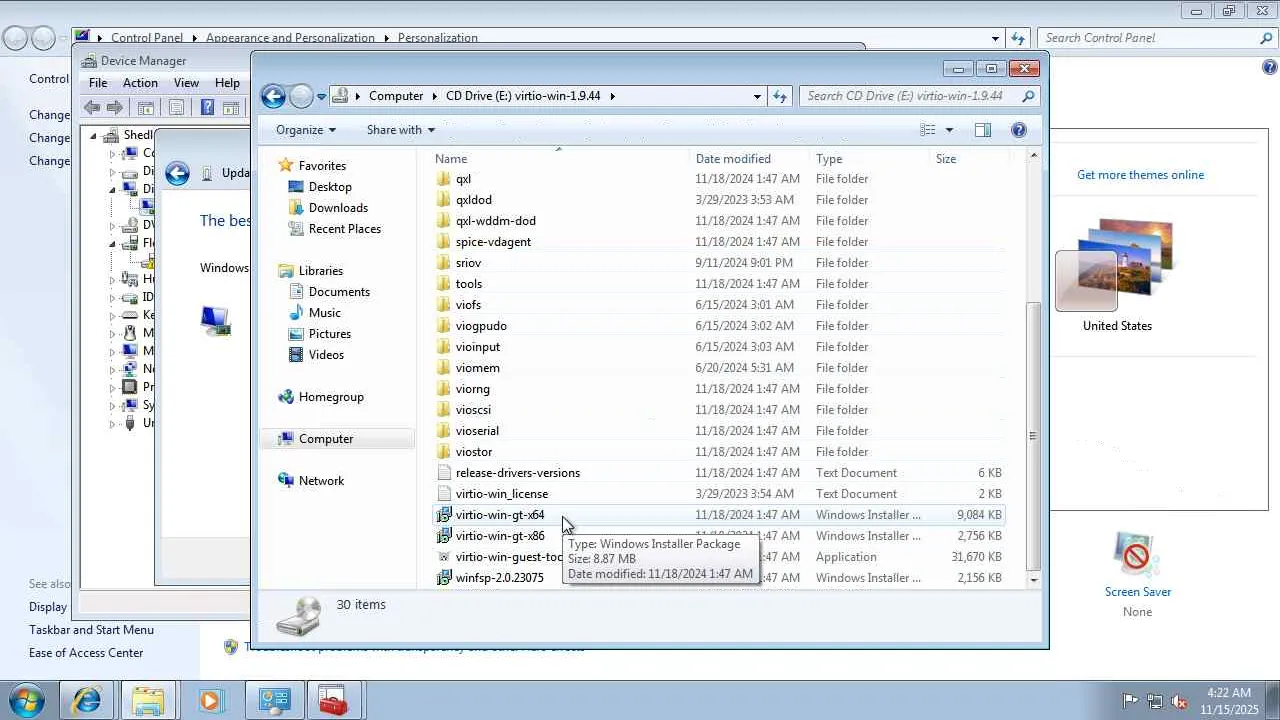Toggle the preview pane in Explorer

(983, 130)
